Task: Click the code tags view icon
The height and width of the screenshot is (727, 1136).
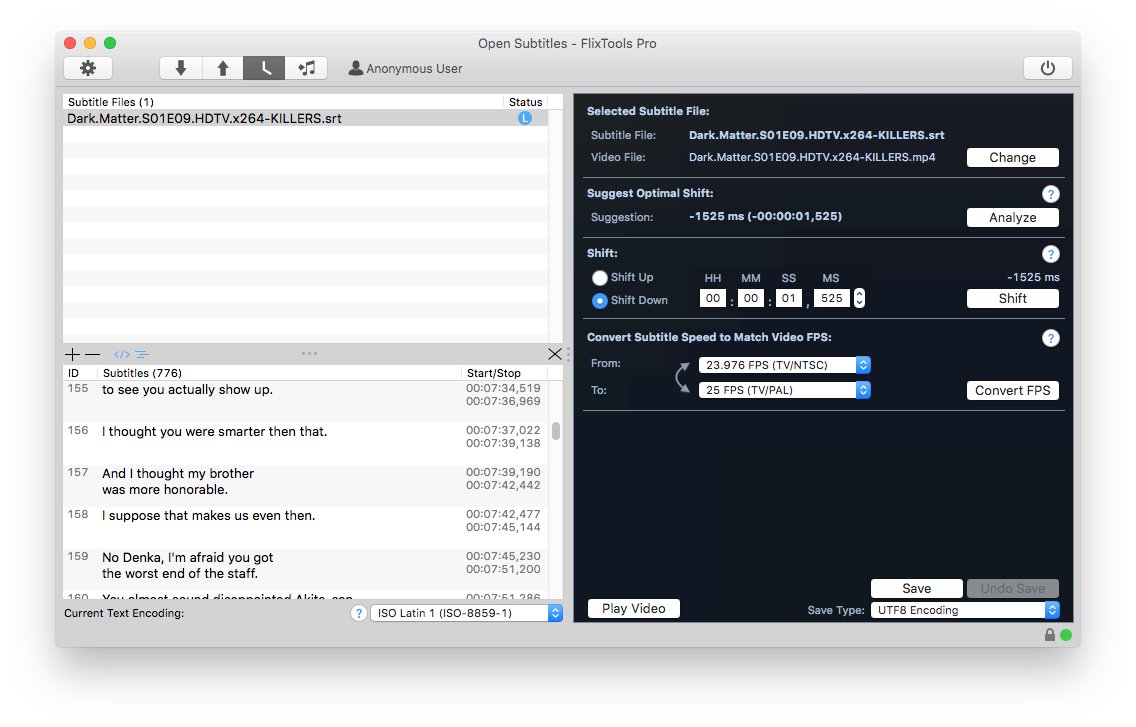Action: pos(122,354)
